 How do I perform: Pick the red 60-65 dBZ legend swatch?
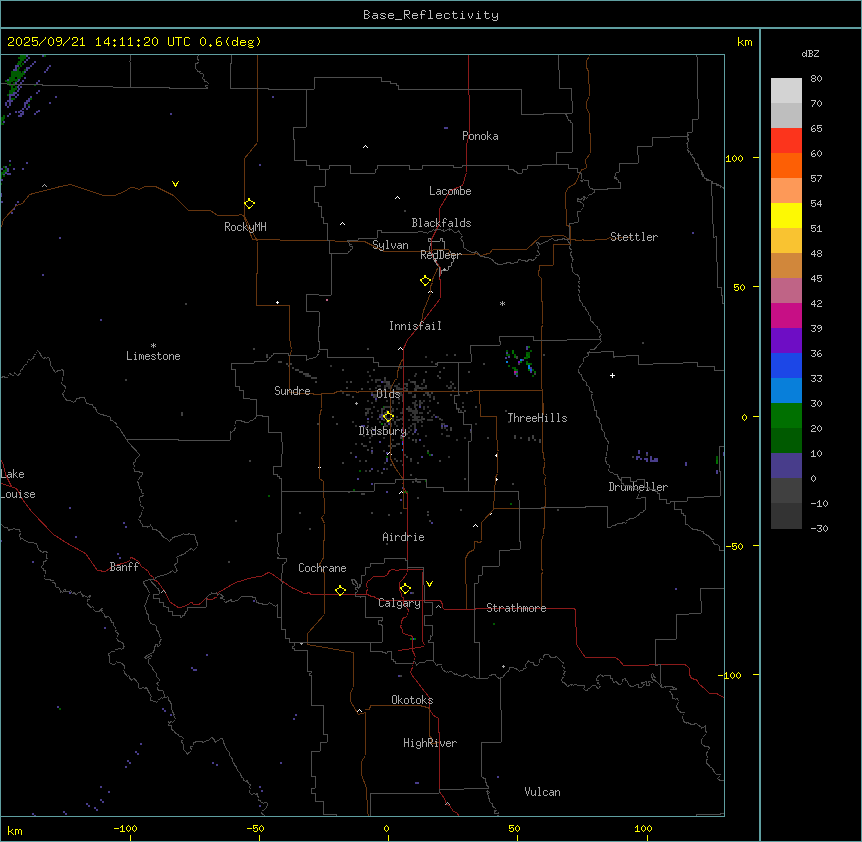[786, 141]
